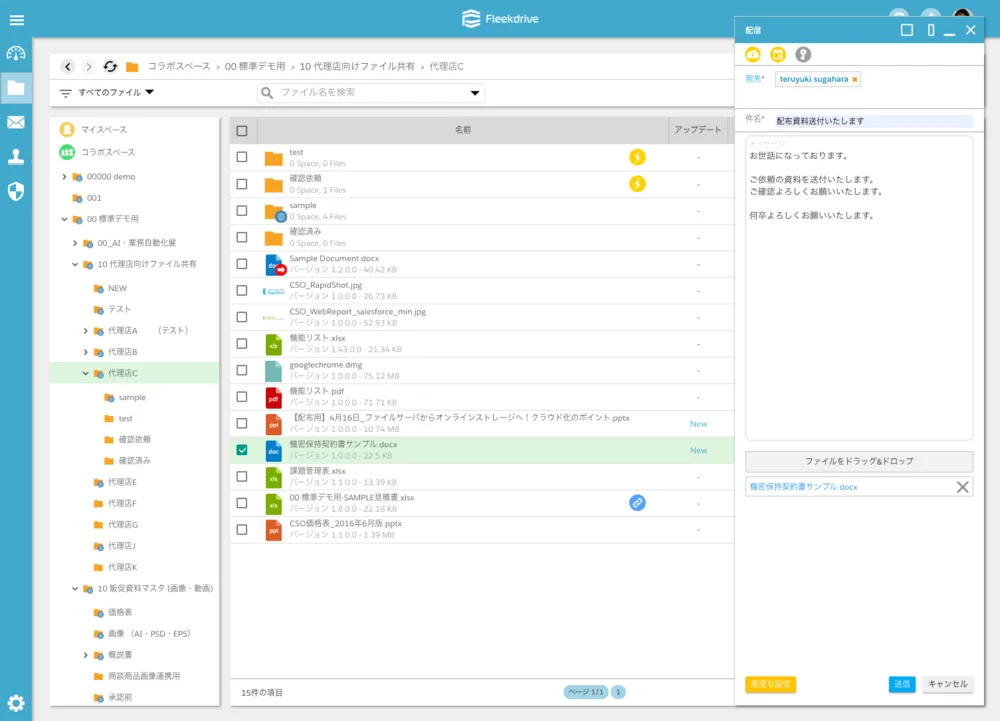Open the hamburger main menu
Viewport: 1000px width, 721px height.
(16, 20)
